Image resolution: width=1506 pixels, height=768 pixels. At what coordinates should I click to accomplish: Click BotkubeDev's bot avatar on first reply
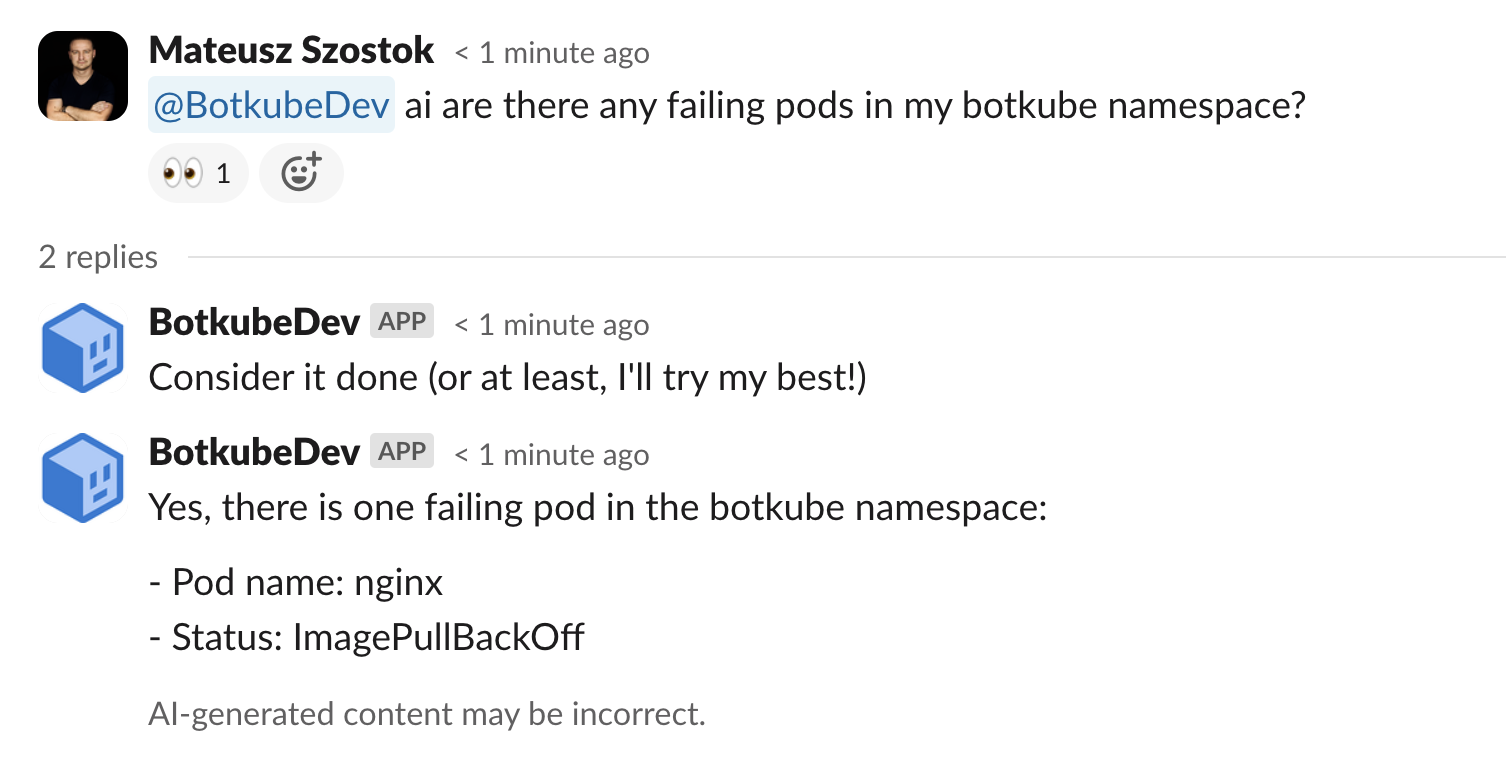coord(81,347)
